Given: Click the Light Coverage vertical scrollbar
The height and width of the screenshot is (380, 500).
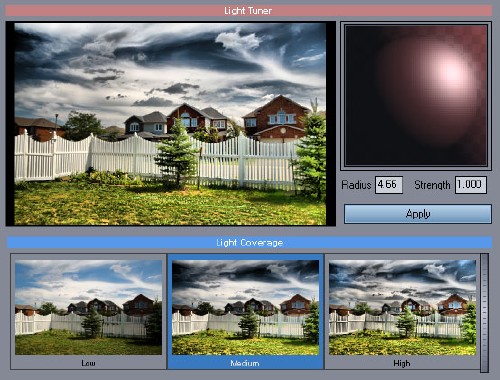Looking at the screenshot, I should point(485,312).
